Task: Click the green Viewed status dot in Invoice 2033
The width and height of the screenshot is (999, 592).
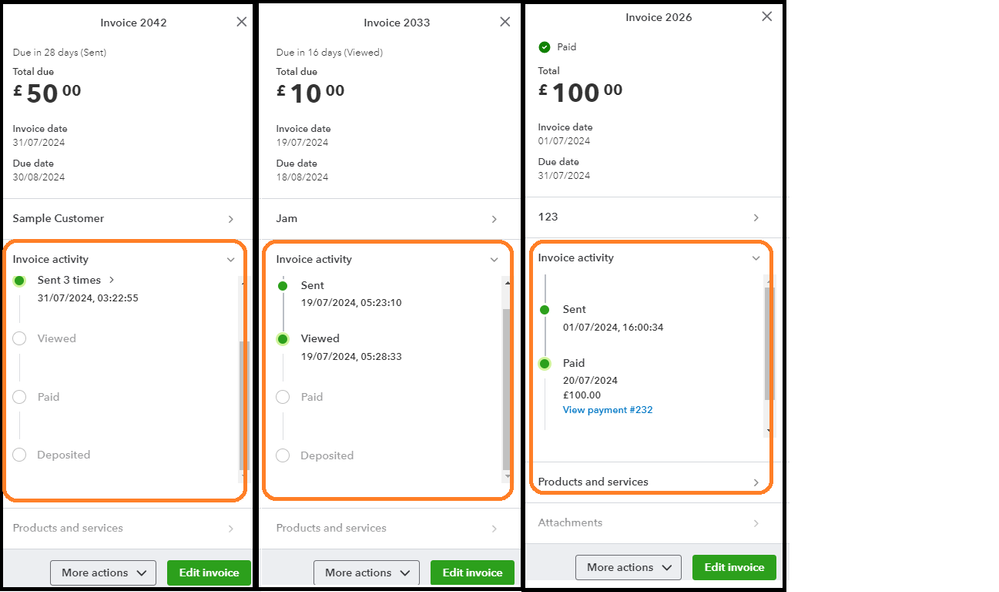Action: (283, 339)
